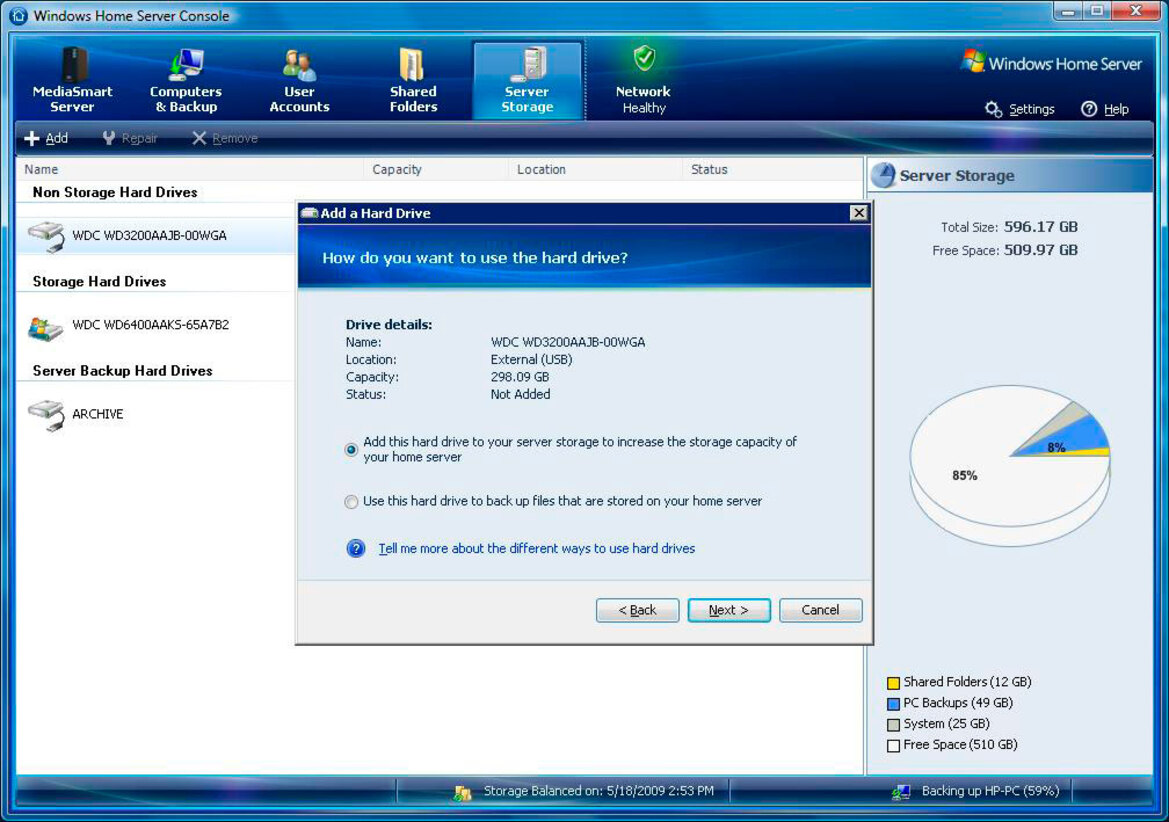Select WDC WD3200AAJB-00WGA drive in list
The width and height of the screenshot is (1169, 822).
149,235
